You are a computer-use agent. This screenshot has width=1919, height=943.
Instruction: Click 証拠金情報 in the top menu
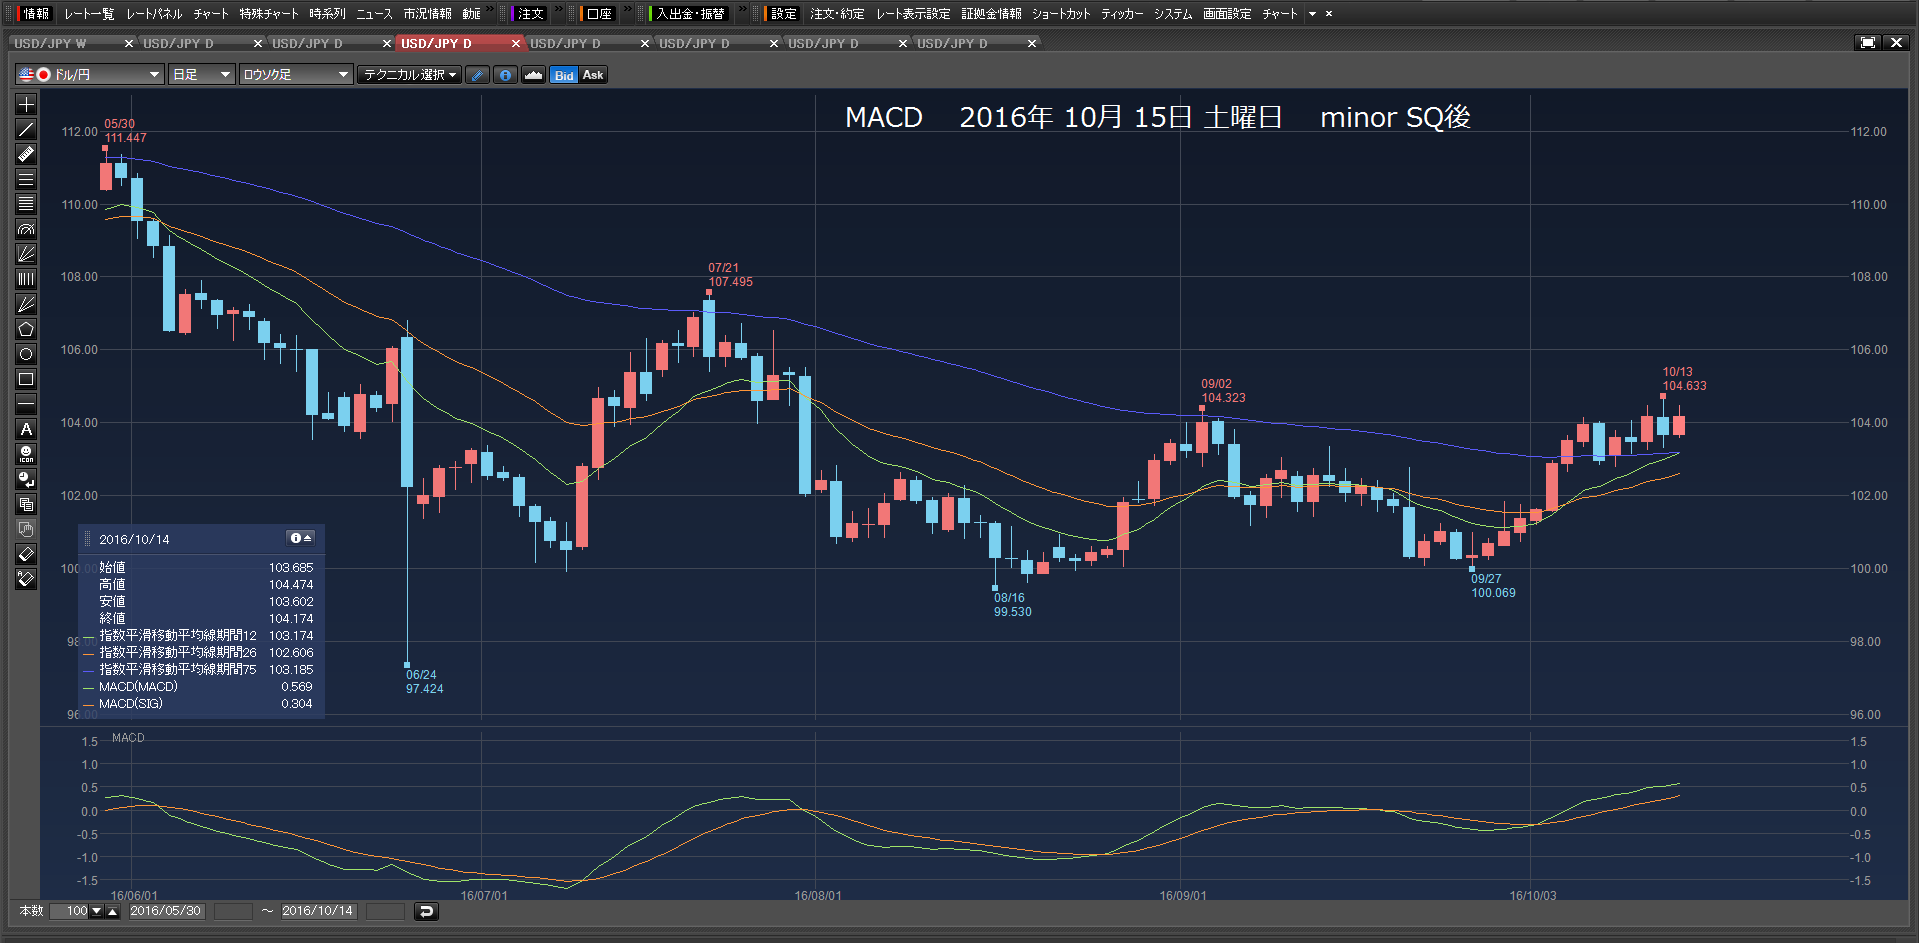tap(991, 14)
